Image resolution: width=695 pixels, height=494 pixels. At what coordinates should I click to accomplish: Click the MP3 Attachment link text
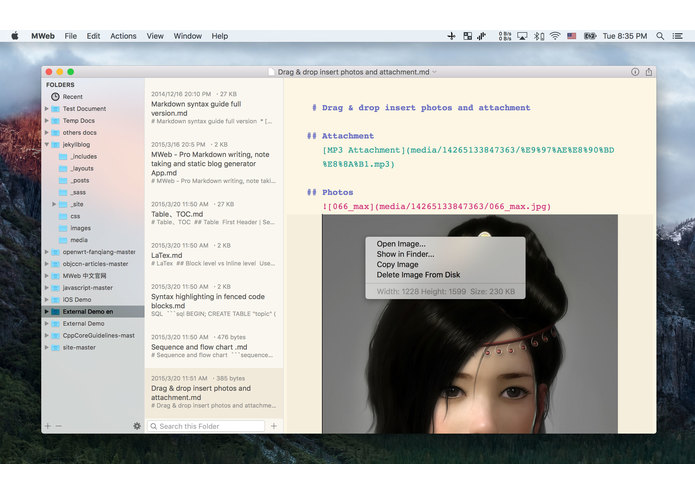point(364,150)
